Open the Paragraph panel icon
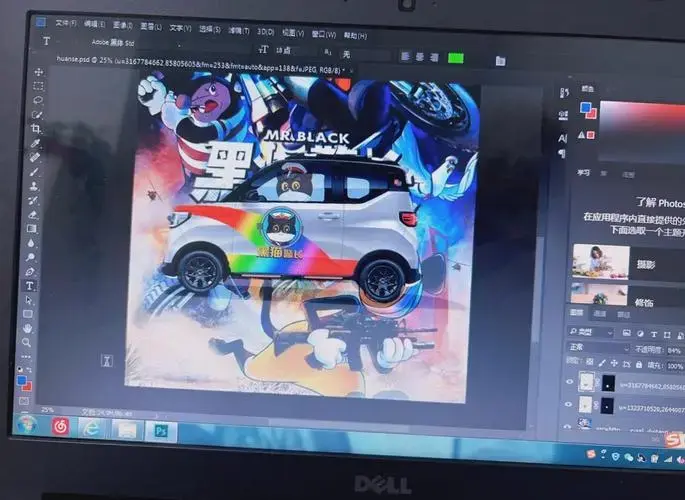The height and width of the screenshot is (500, 685). 562,154
